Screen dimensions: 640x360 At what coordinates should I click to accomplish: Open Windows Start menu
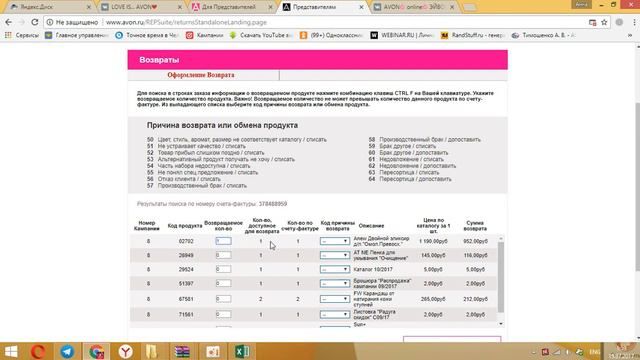click(x=11, y=351)
